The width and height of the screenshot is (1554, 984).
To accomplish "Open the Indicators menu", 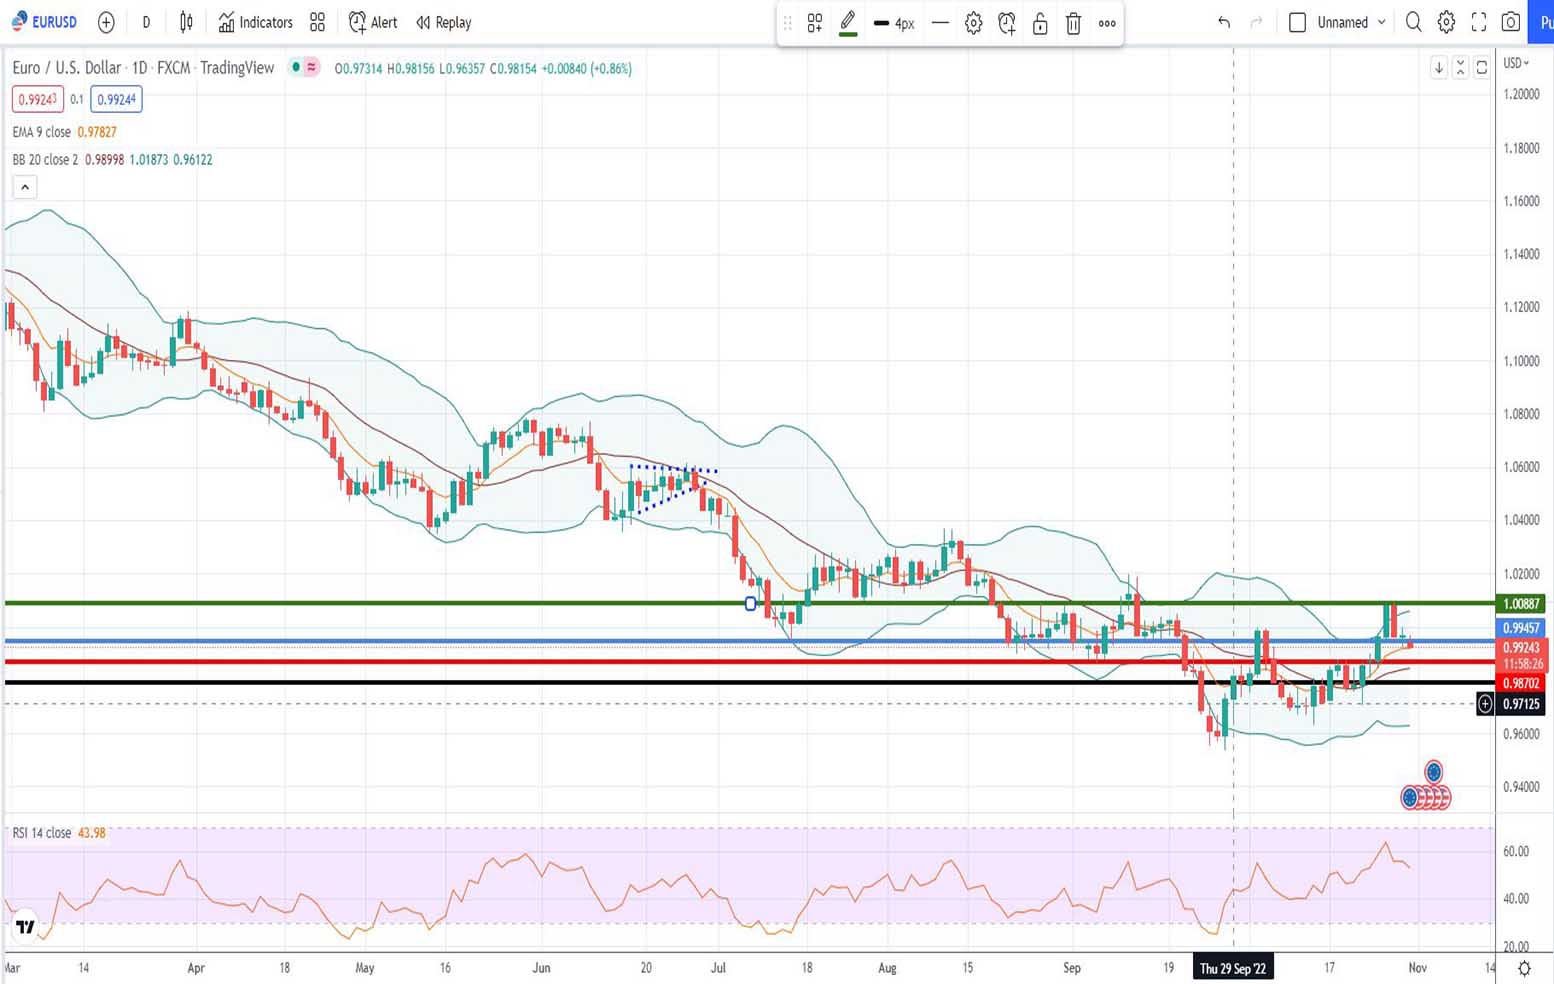I will point(256,22).
